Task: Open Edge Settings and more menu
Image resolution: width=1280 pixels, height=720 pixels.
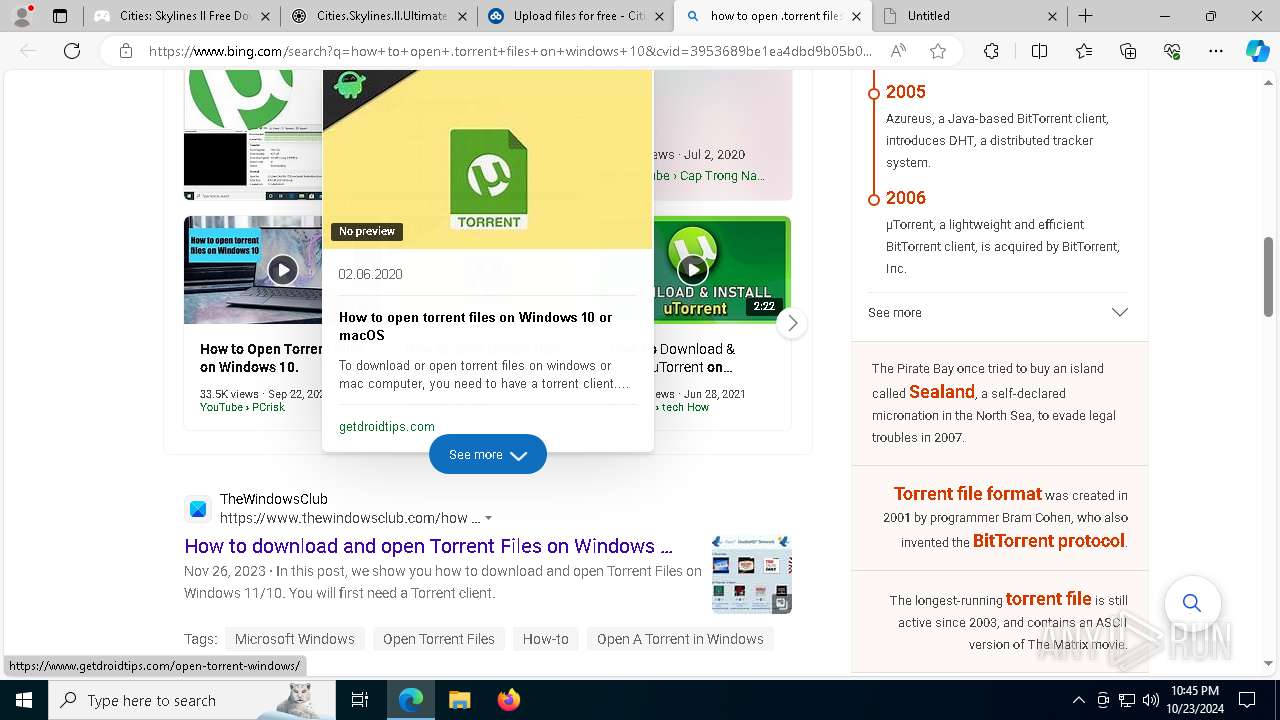Action: coord(1215,51)
